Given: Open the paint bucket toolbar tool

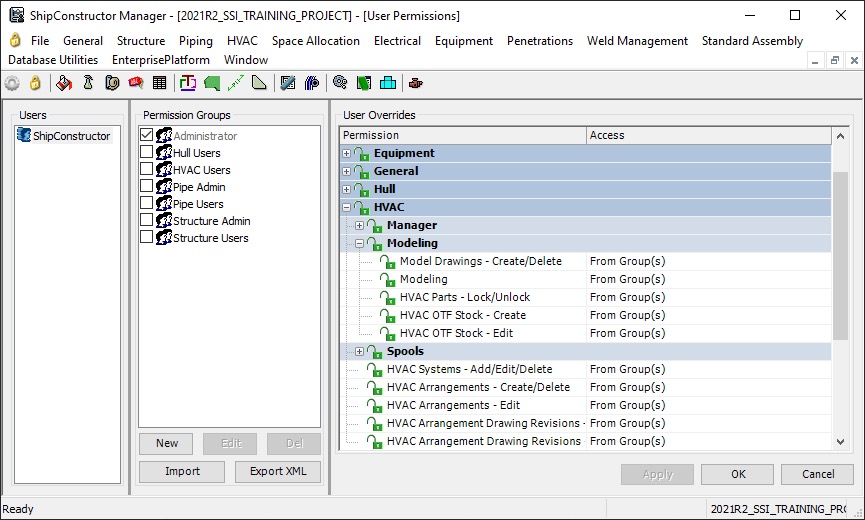Looking at the screenshot, I should click(64, 83).
